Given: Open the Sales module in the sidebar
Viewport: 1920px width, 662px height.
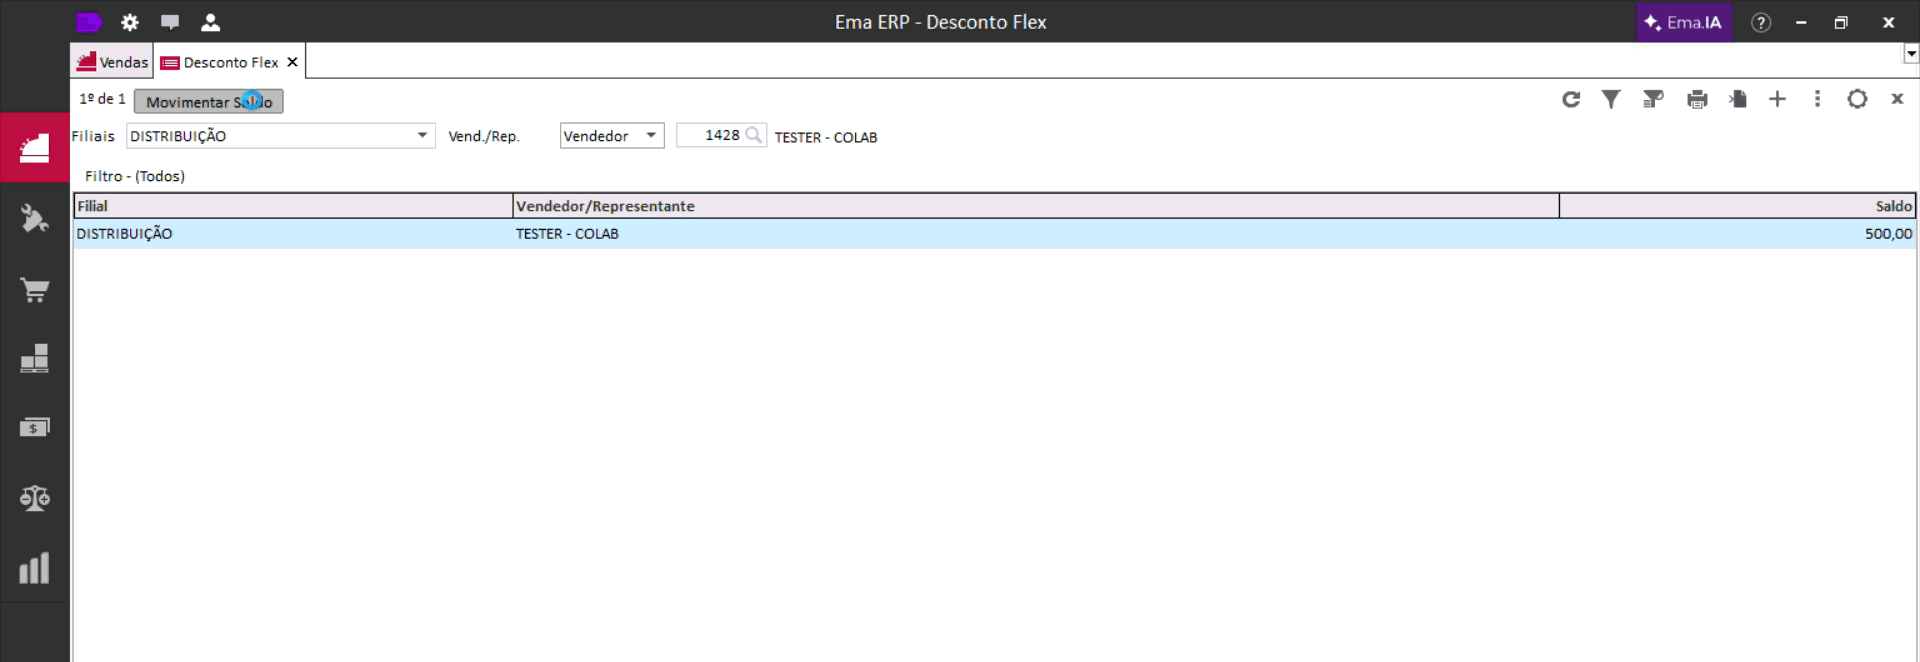Looking at the screenshot, I should pos(35,148).
